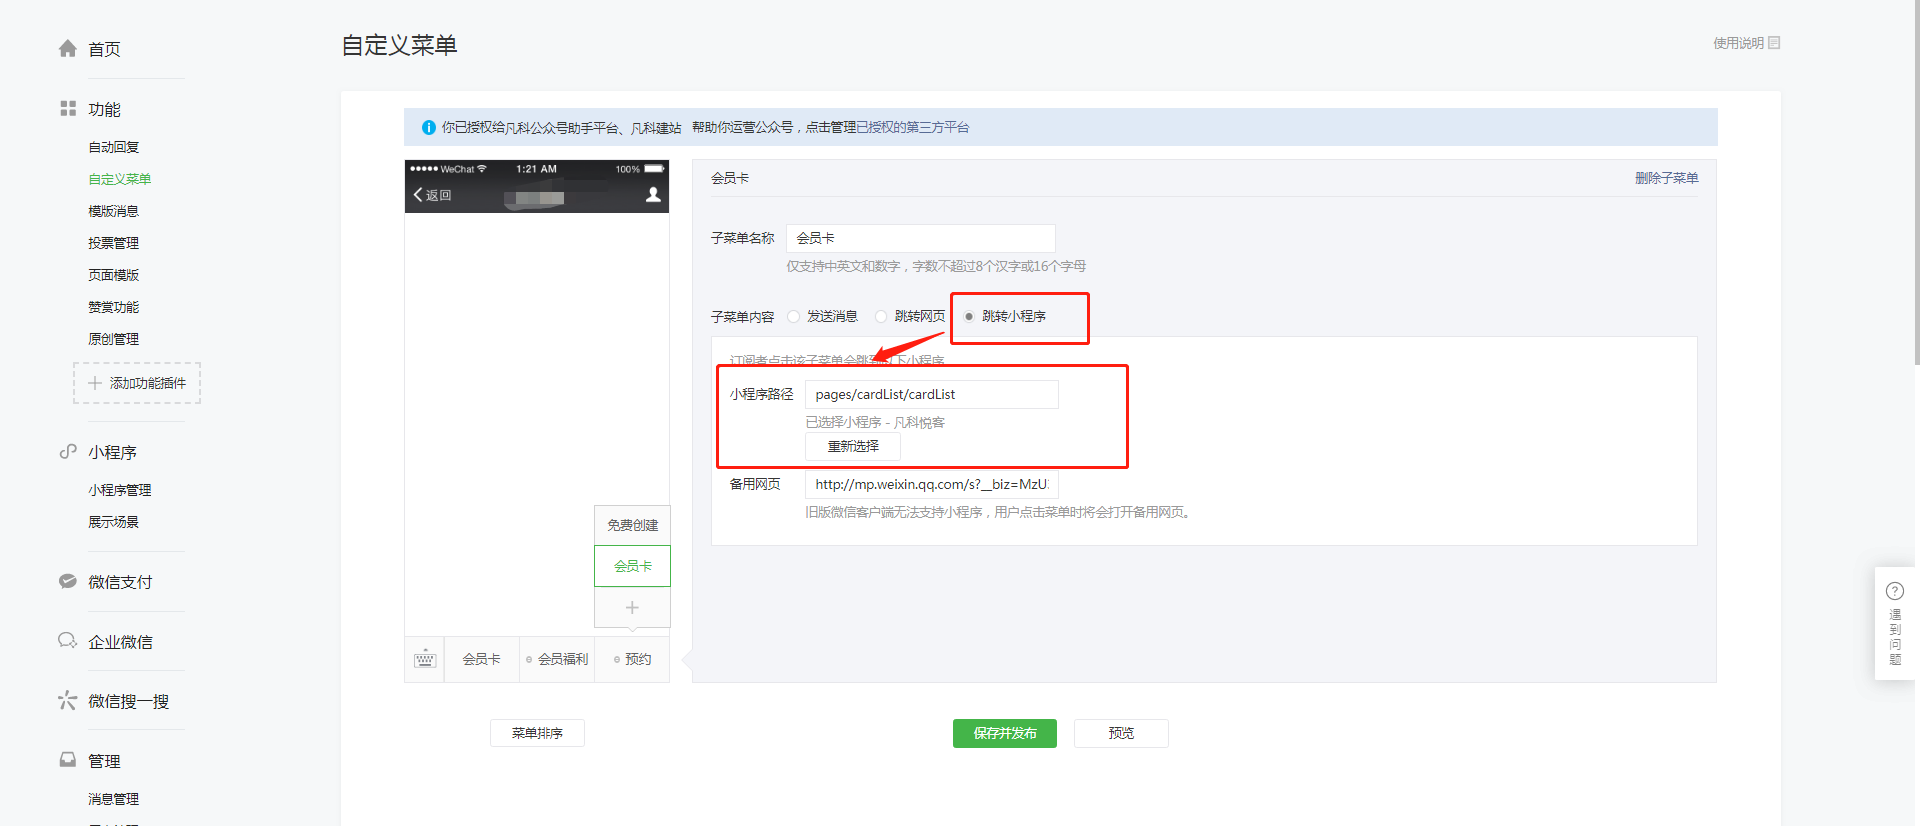Click the home icon beside 首页

68,48
